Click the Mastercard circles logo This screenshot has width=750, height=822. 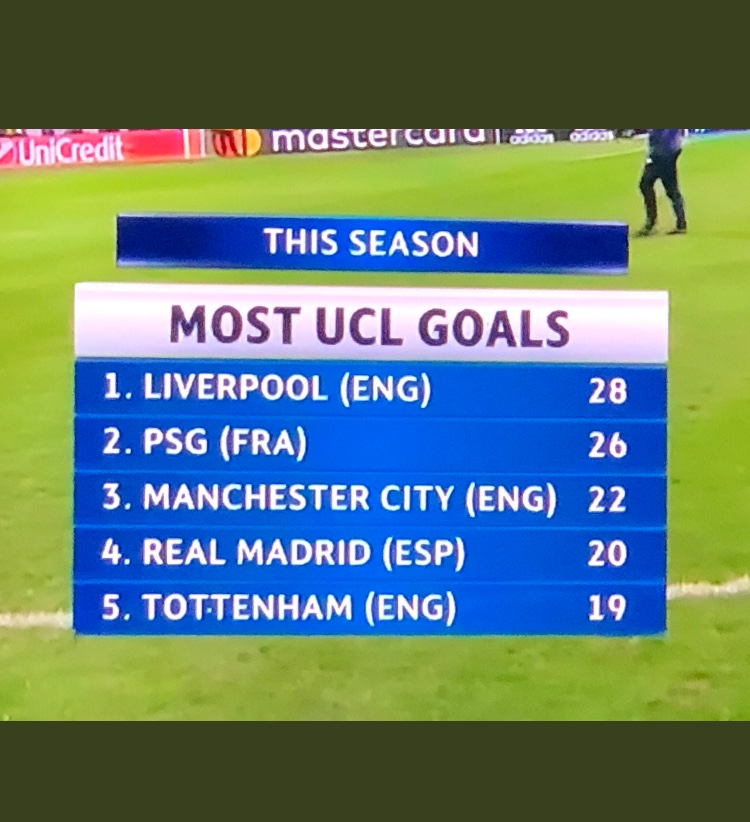[236, 143]
